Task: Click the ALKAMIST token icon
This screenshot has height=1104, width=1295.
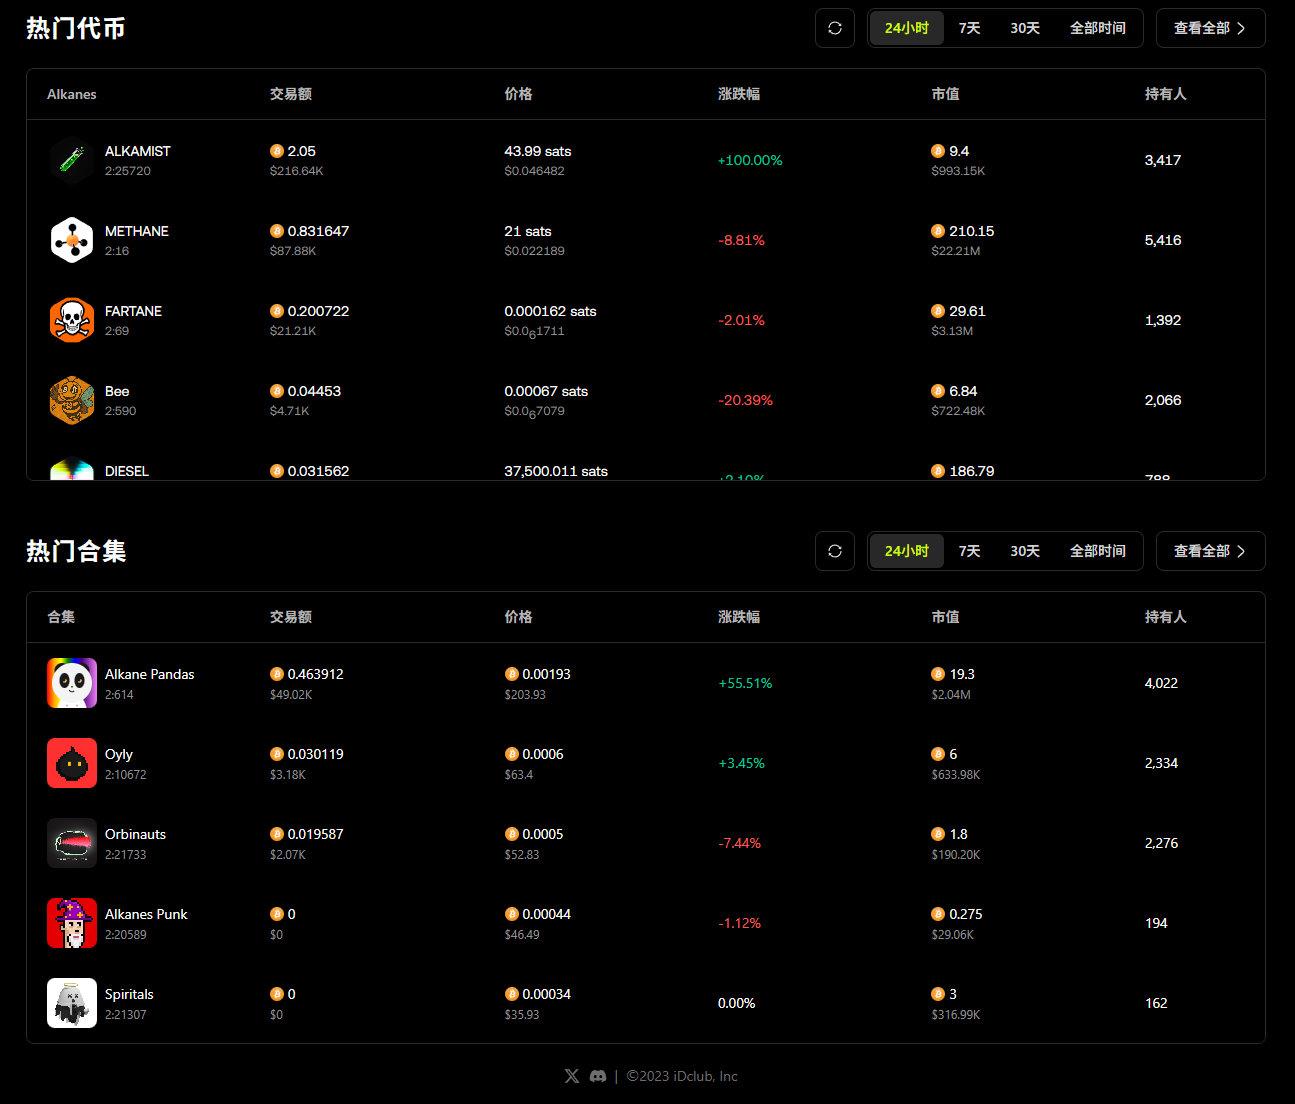Action: (72, 160)
